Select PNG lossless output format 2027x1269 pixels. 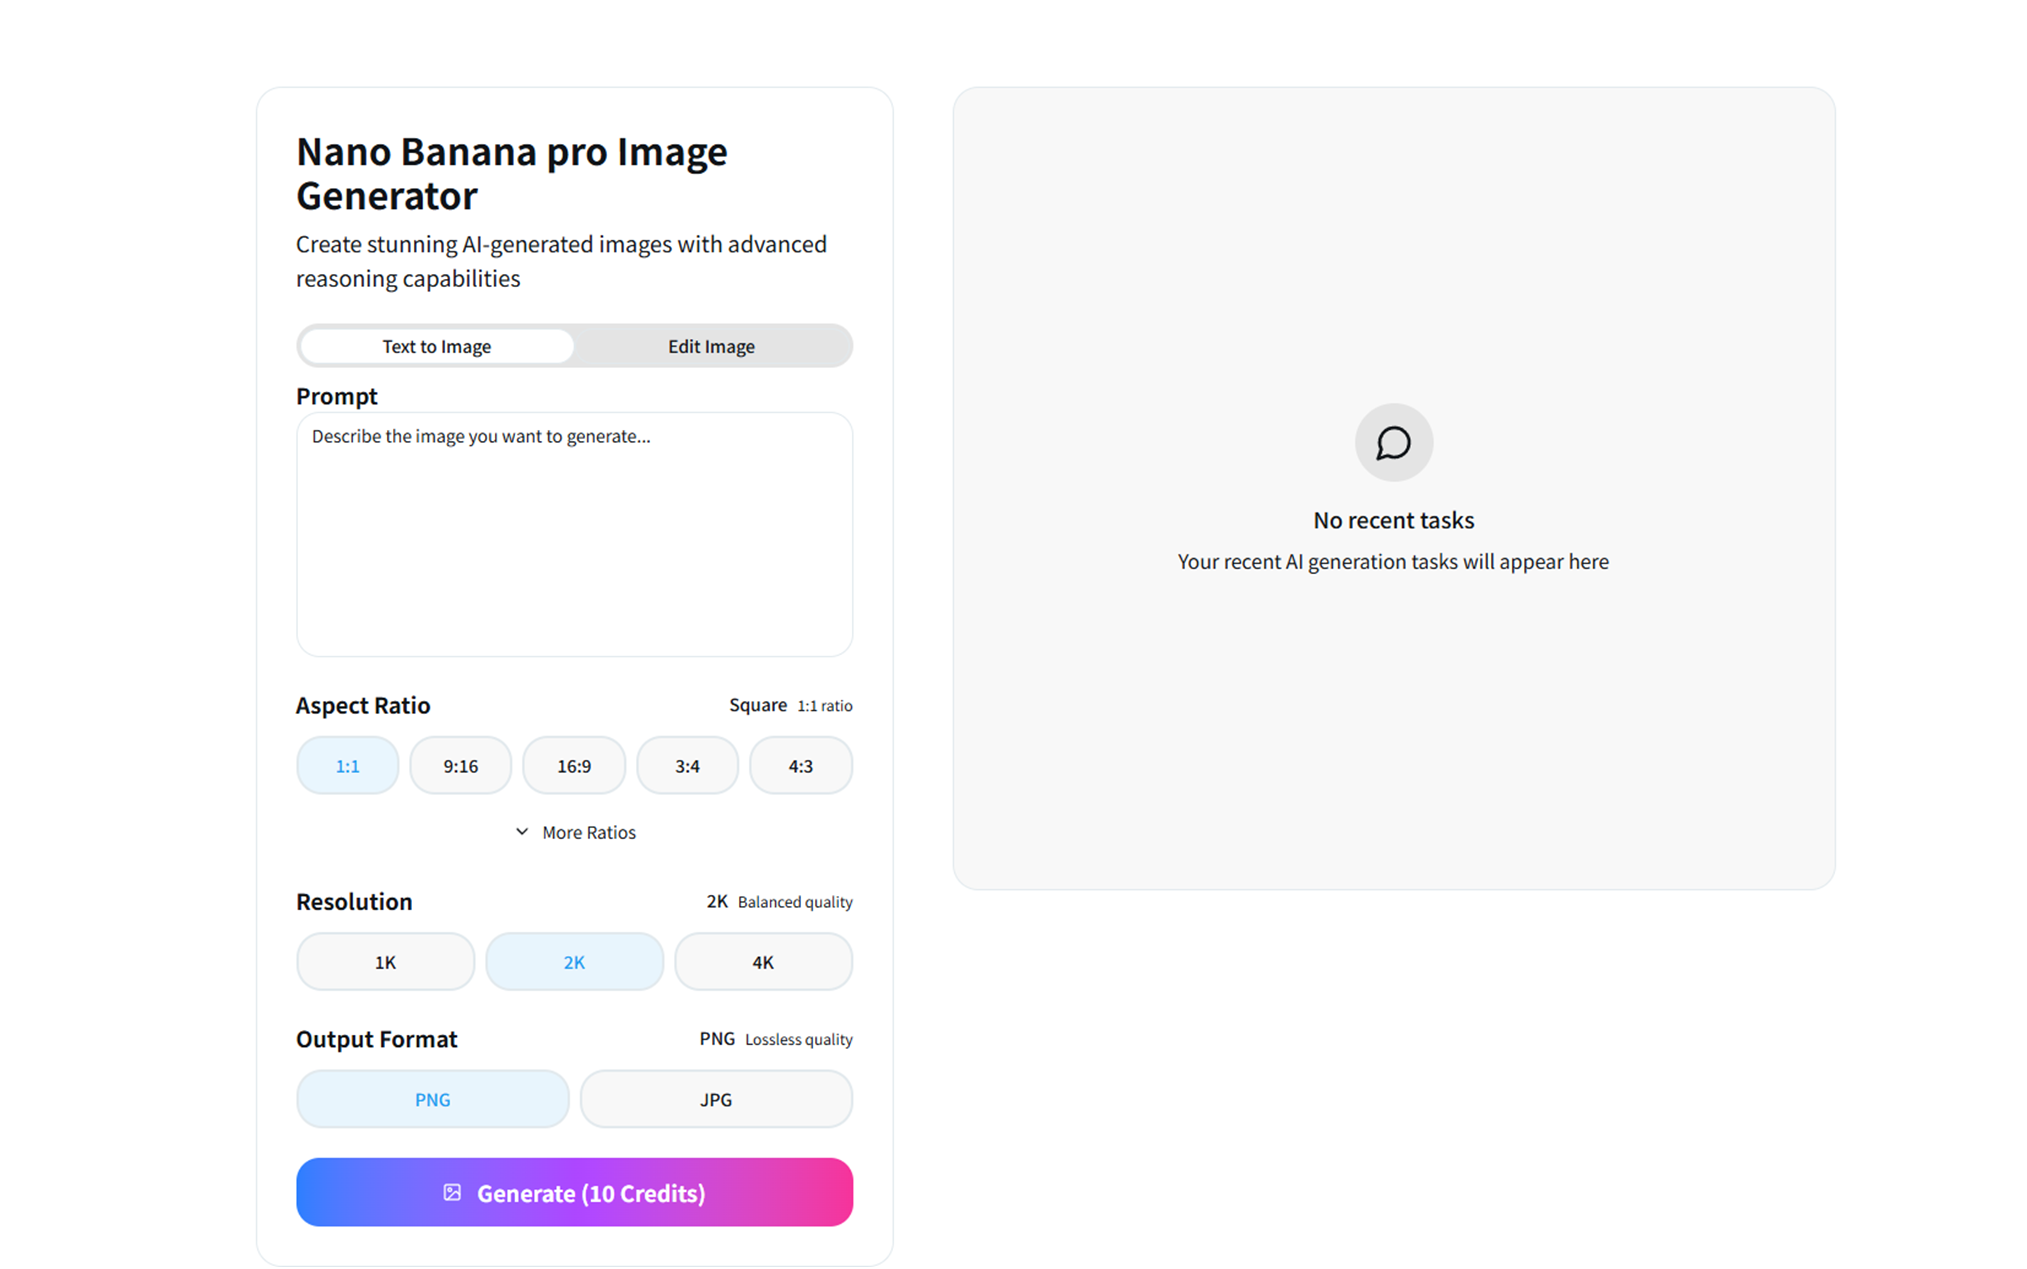[x=432, y=1098]
